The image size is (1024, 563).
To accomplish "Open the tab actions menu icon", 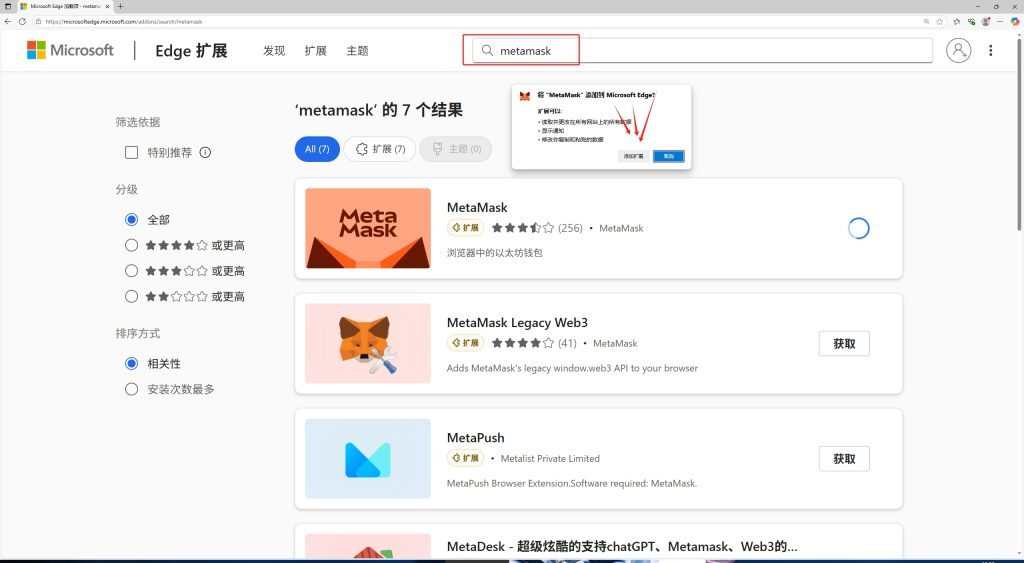I will click(x=8, y=6).
